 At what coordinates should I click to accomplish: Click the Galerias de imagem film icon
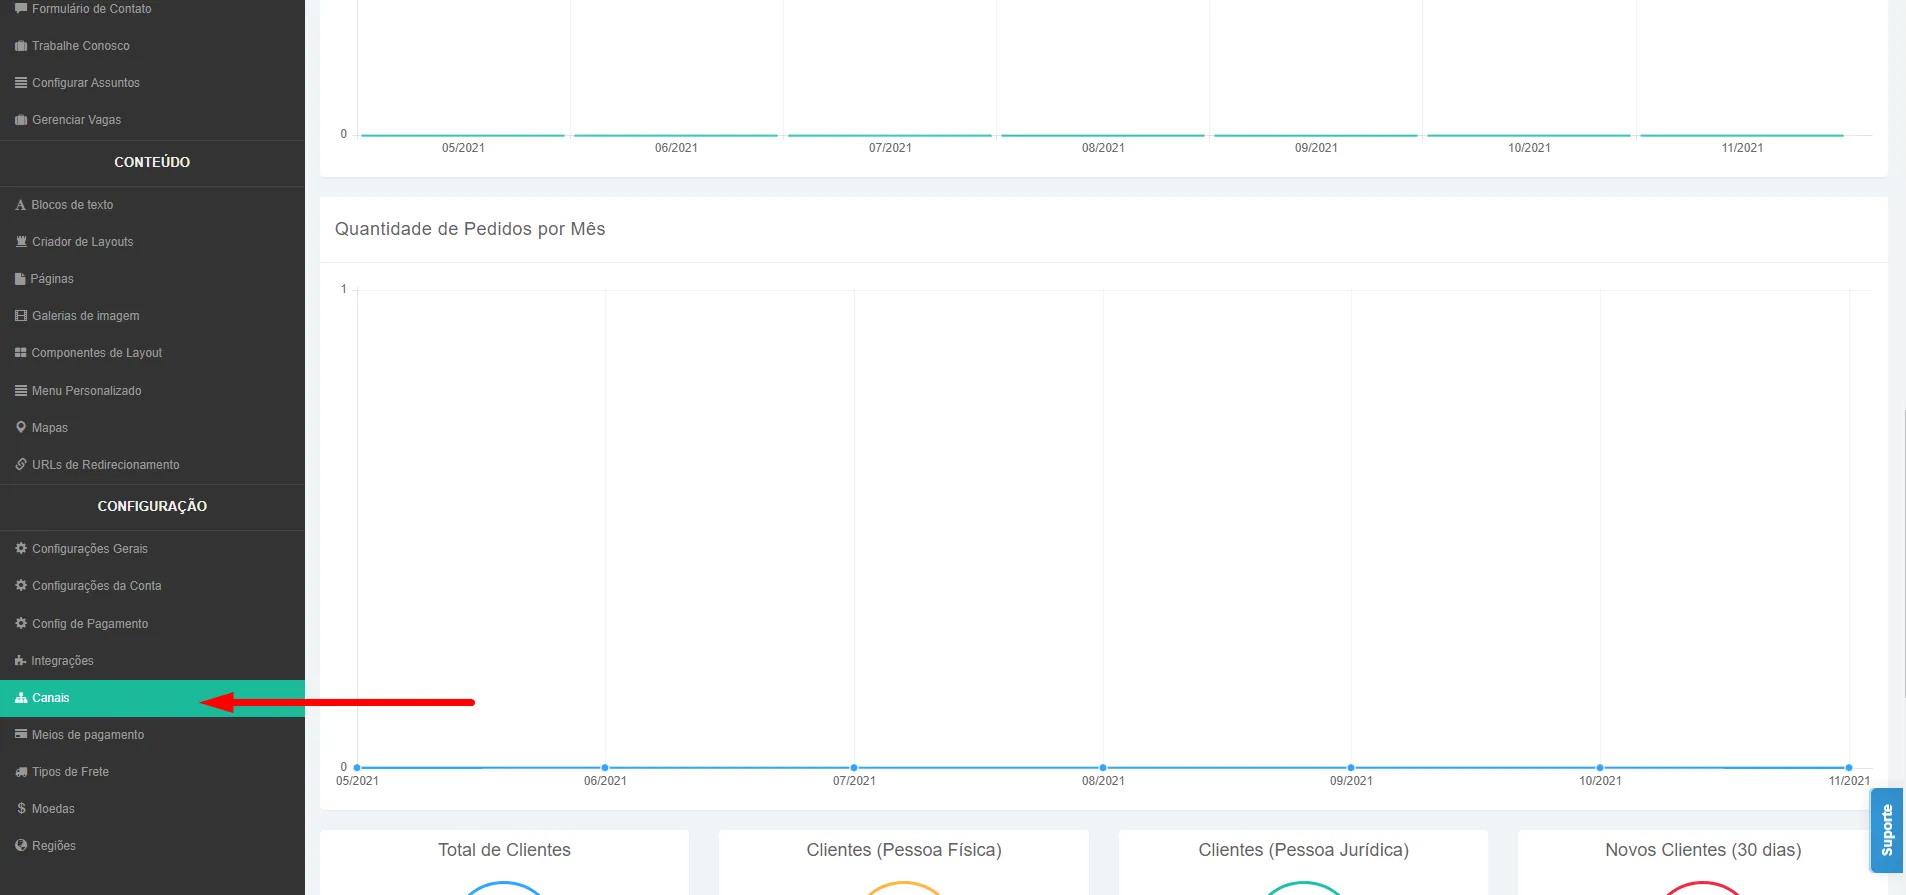(21, 316)
